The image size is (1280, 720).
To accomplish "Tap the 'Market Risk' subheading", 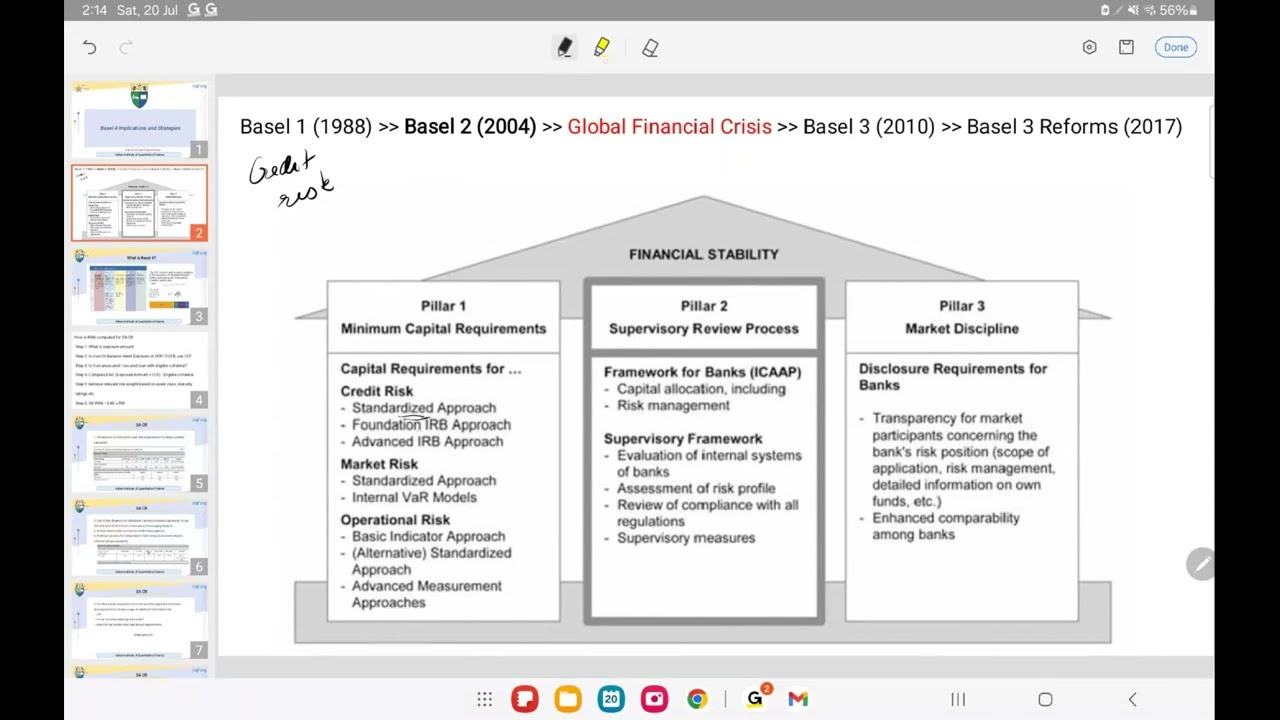I will pyautogui.click(x=379, y=464).
